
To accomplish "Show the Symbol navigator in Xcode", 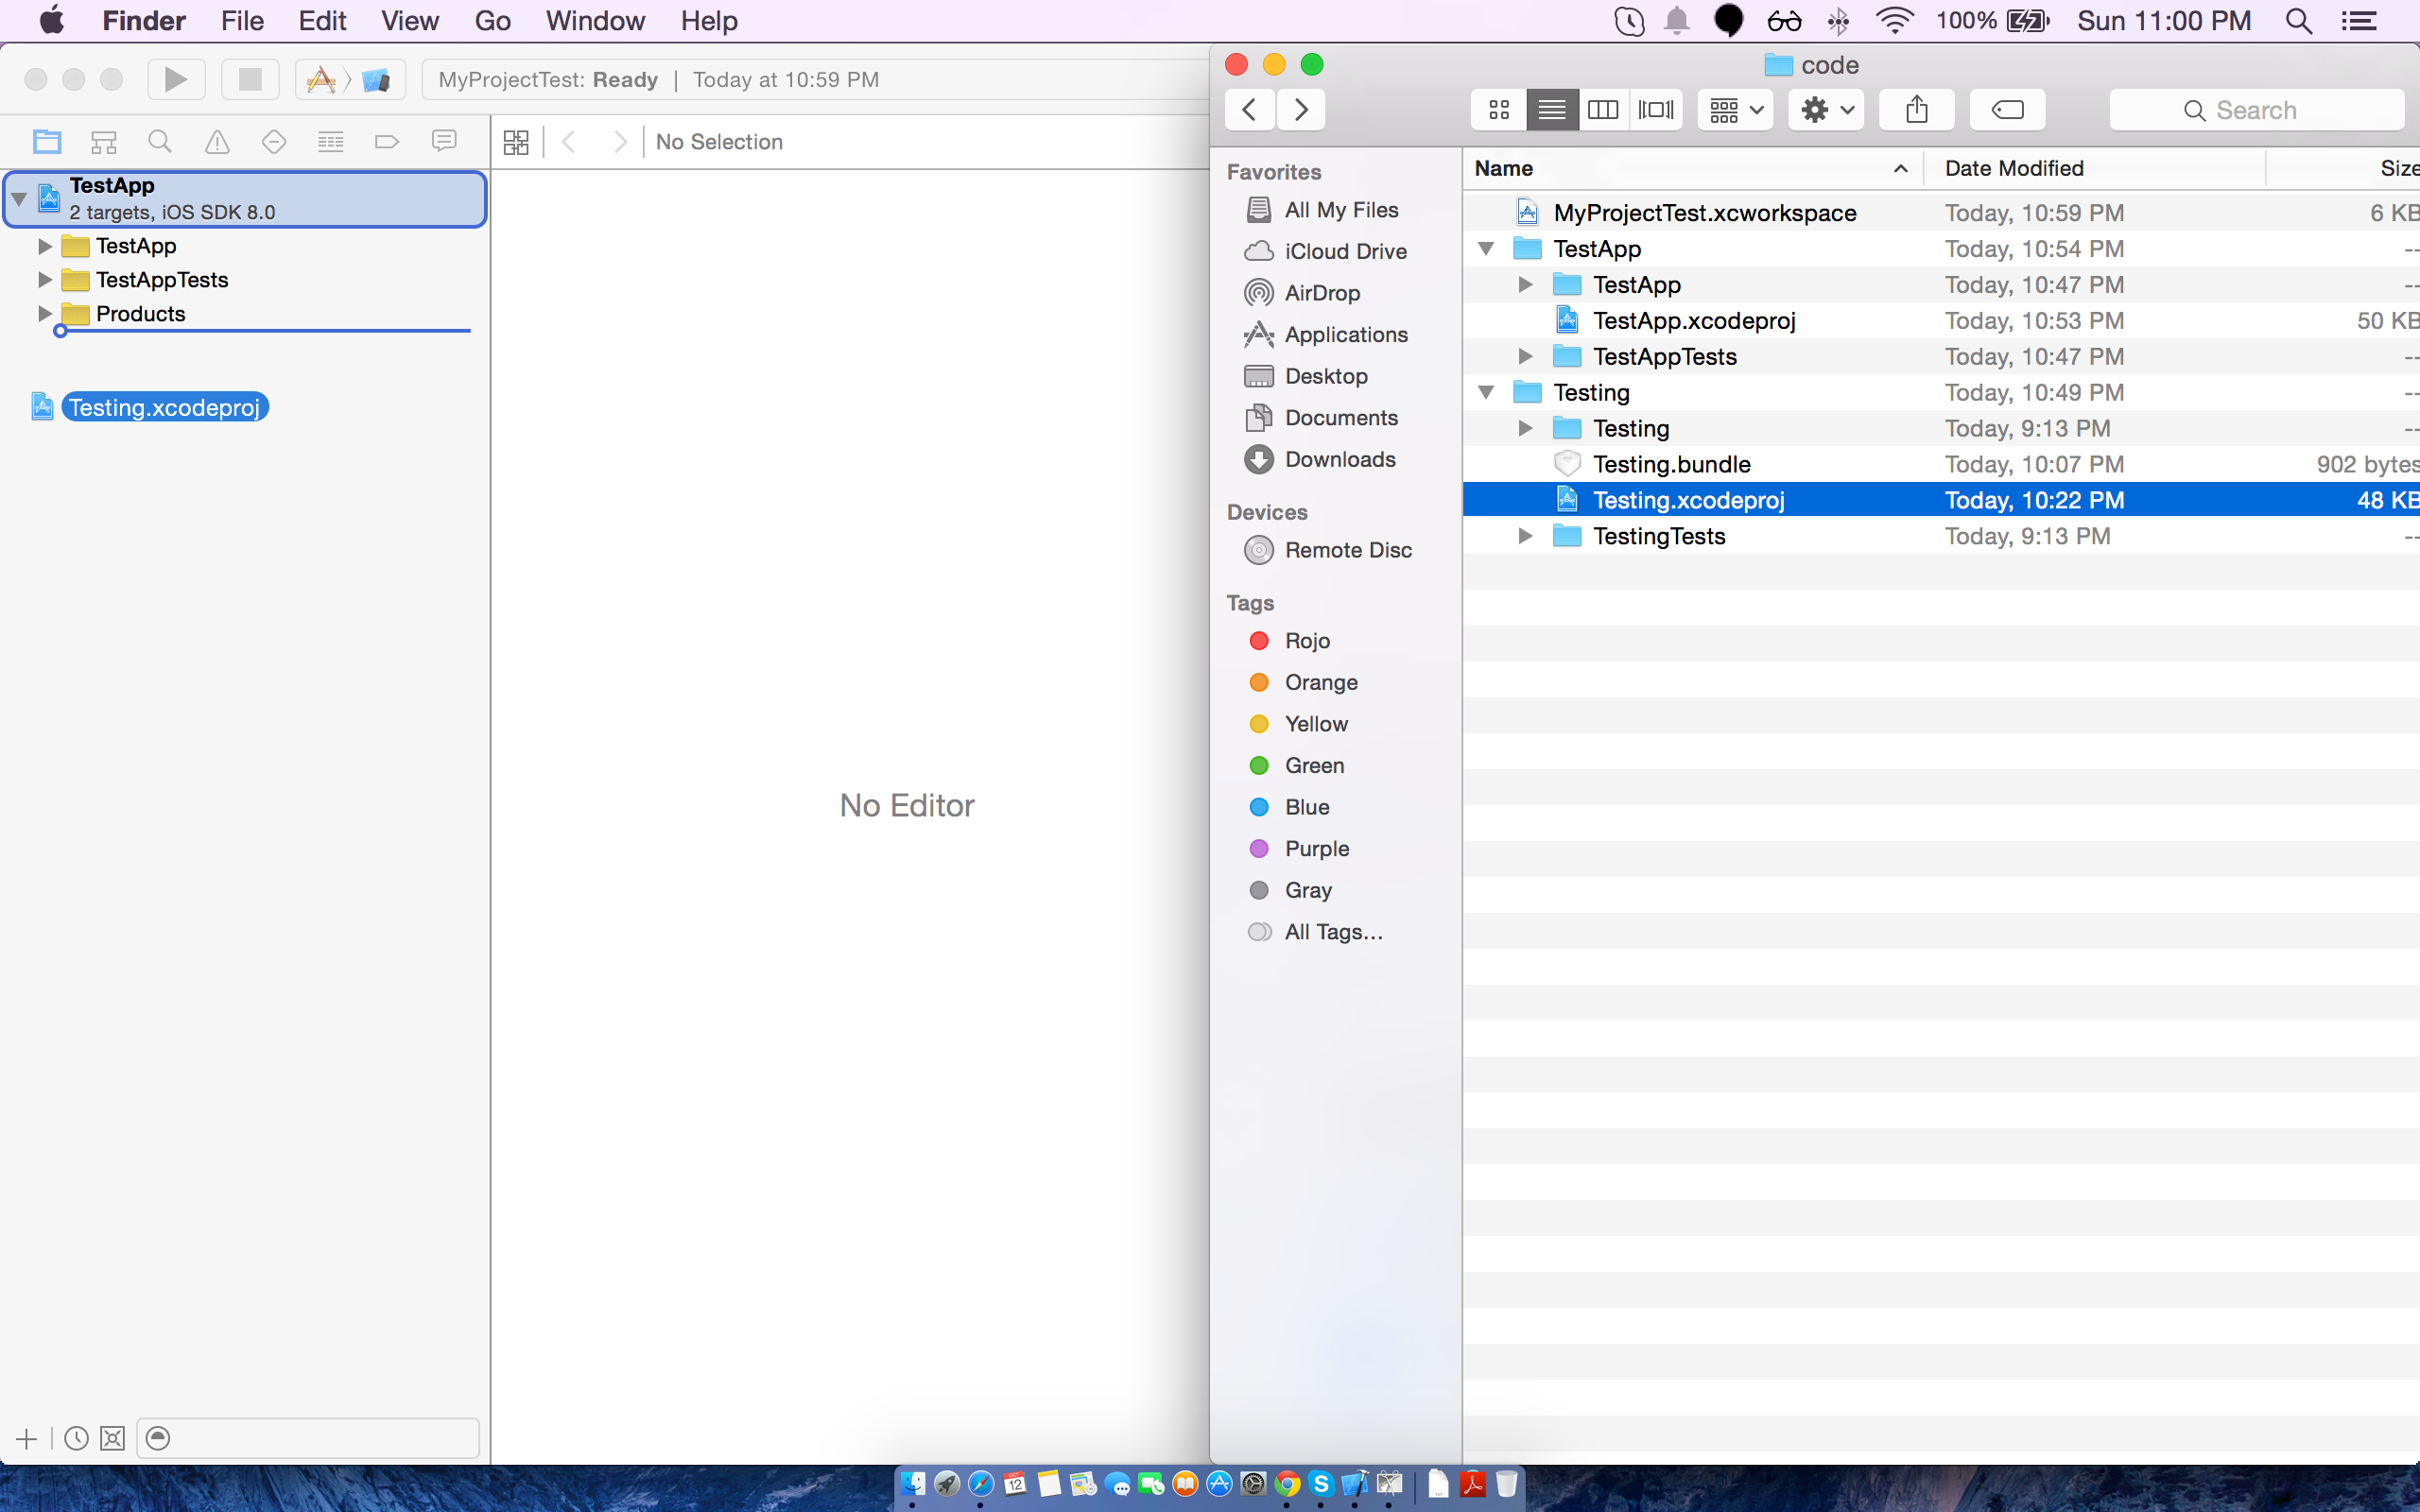I will coord(104,142).
